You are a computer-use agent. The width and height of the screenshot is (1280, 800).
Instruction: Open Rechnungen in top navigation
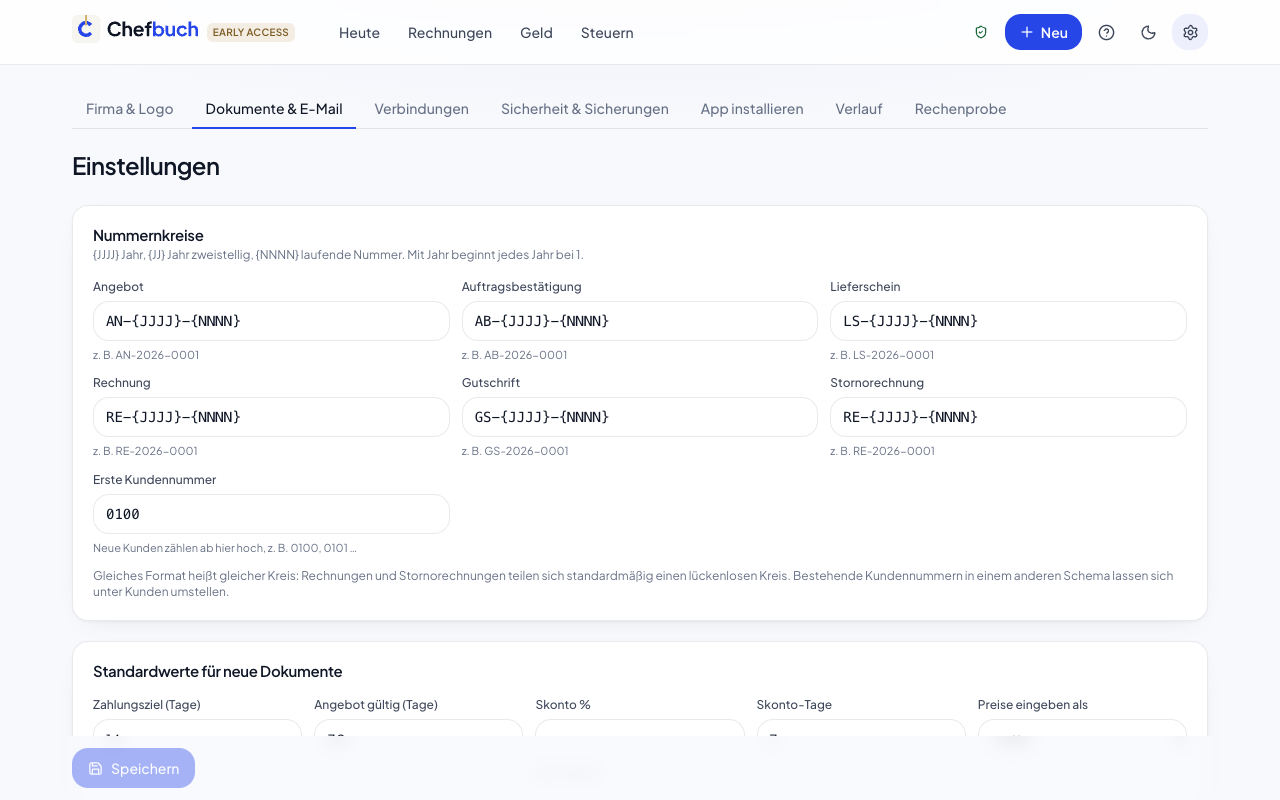pyautogui.click(x=450, y=32)
